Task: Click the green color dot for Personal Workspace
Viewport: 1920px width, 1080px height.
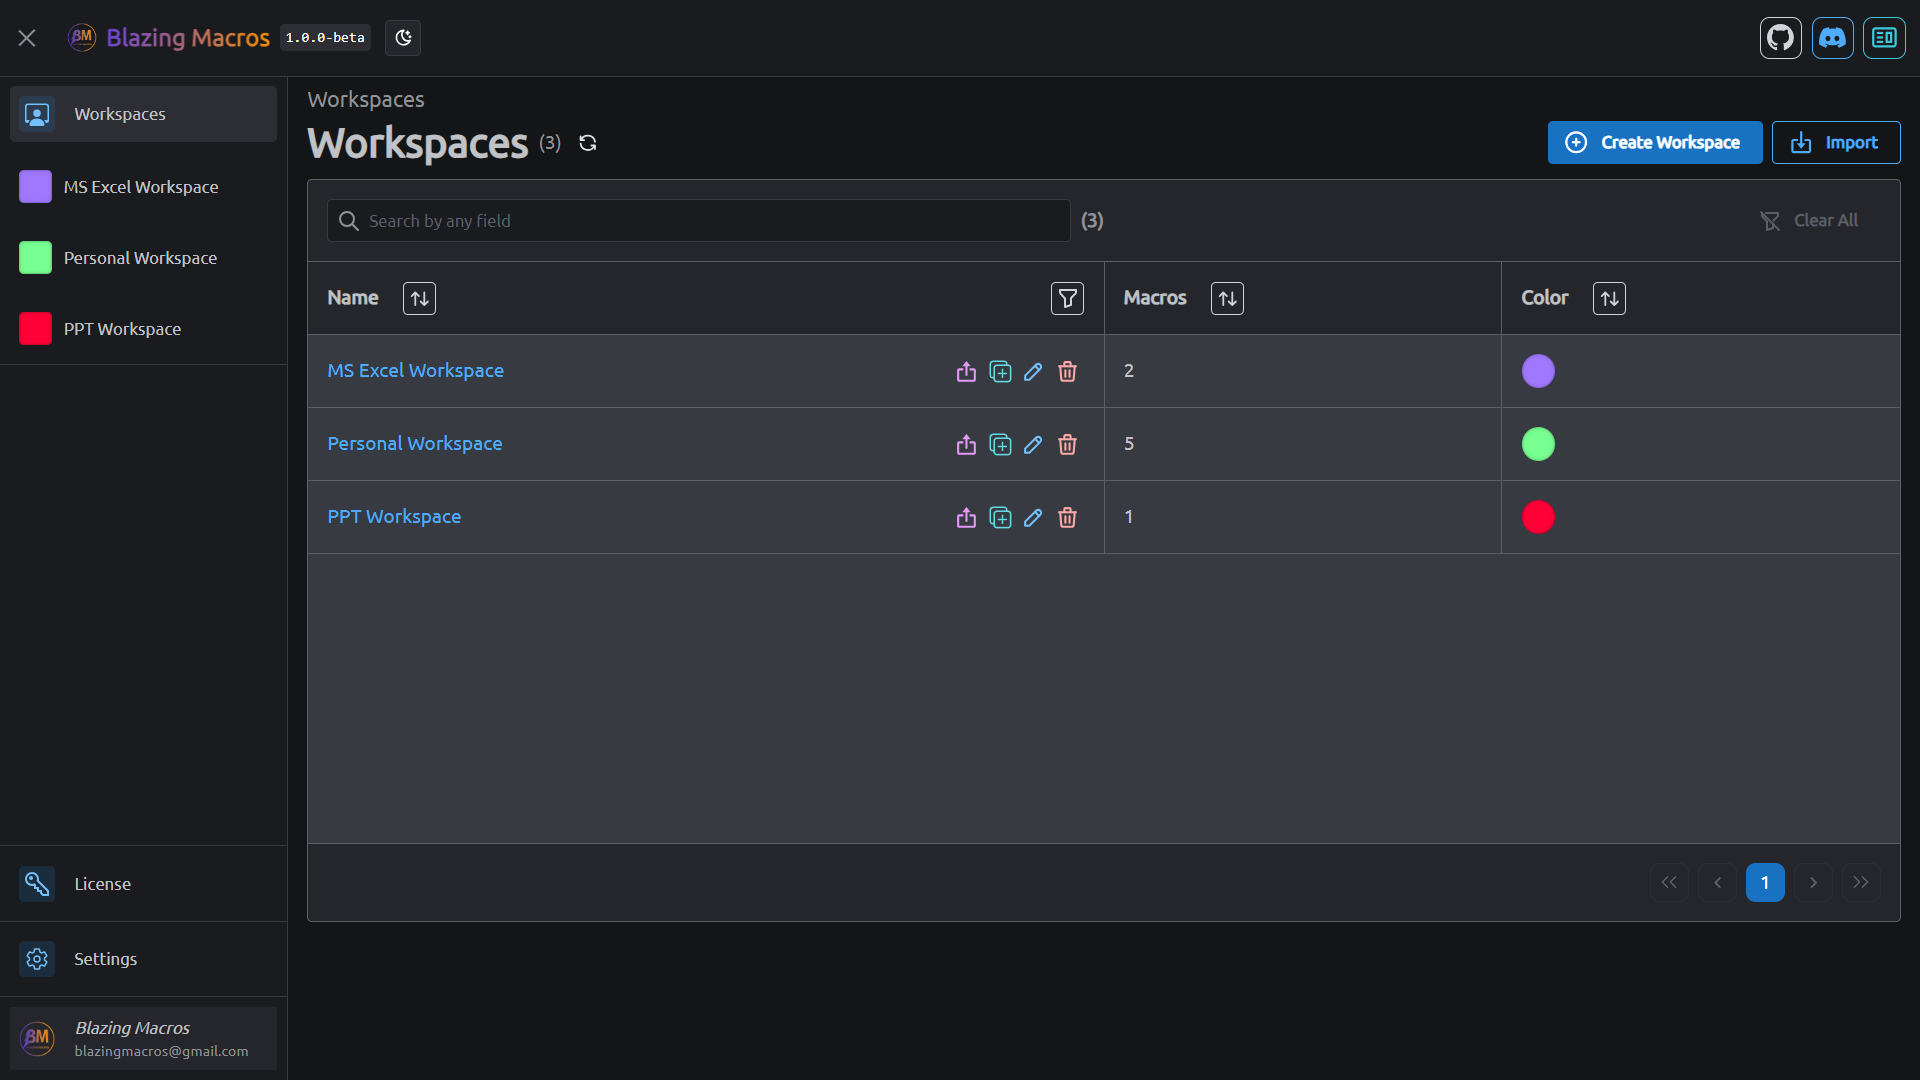Action: click(1538, 444)
